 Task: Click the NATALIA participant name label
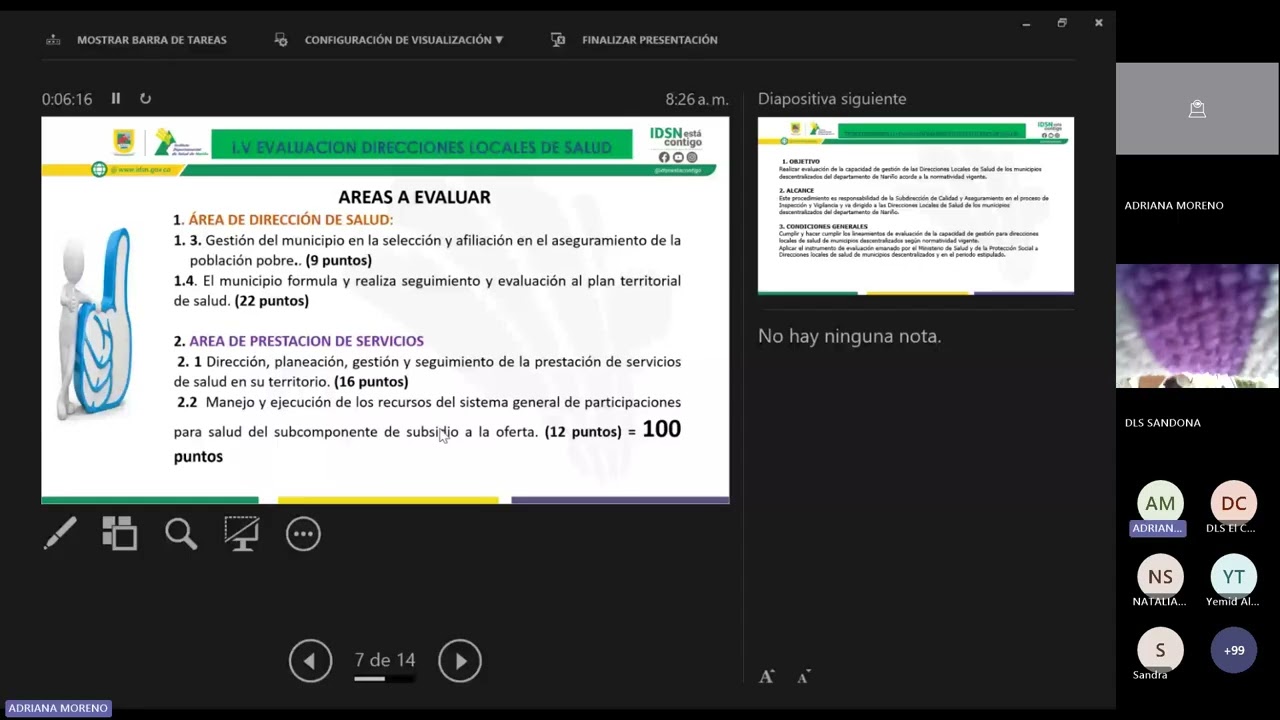pyautogui.click(x=1160, y=602)
